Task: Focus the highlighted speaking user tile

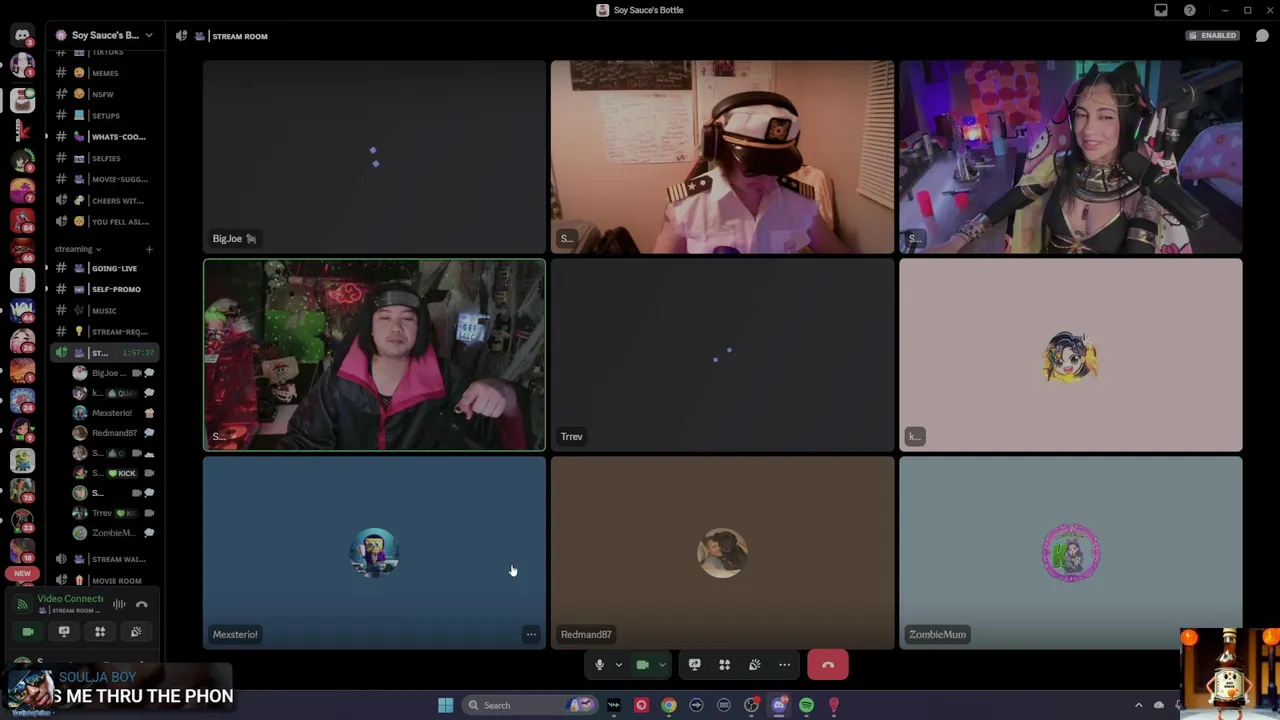Action: click(375, 355)
